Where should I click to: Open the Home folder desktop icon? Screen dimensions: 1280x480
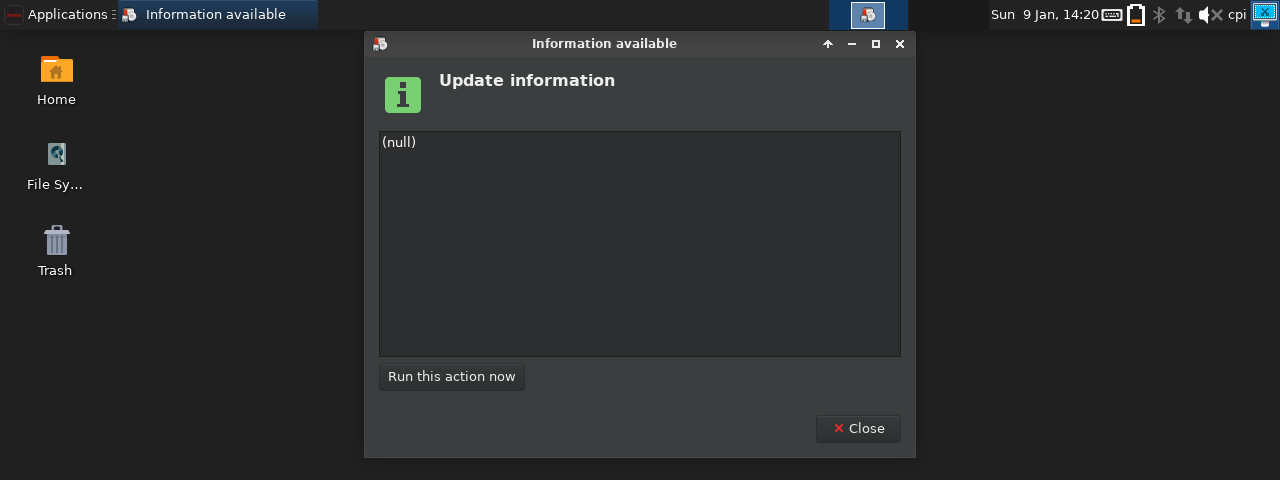56,70
